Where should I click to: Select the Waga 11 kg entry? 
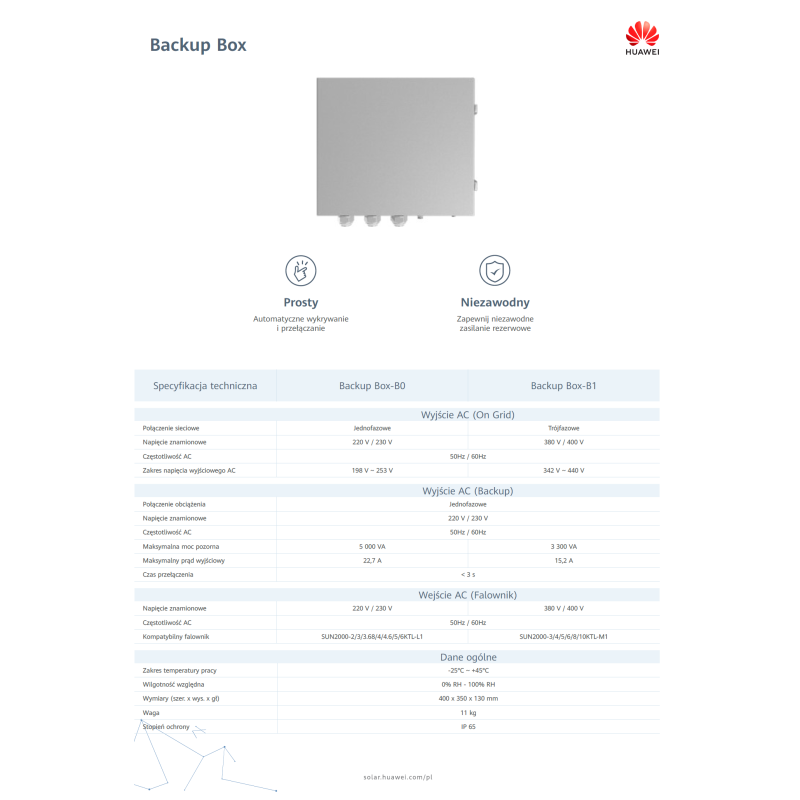[465, 713]
